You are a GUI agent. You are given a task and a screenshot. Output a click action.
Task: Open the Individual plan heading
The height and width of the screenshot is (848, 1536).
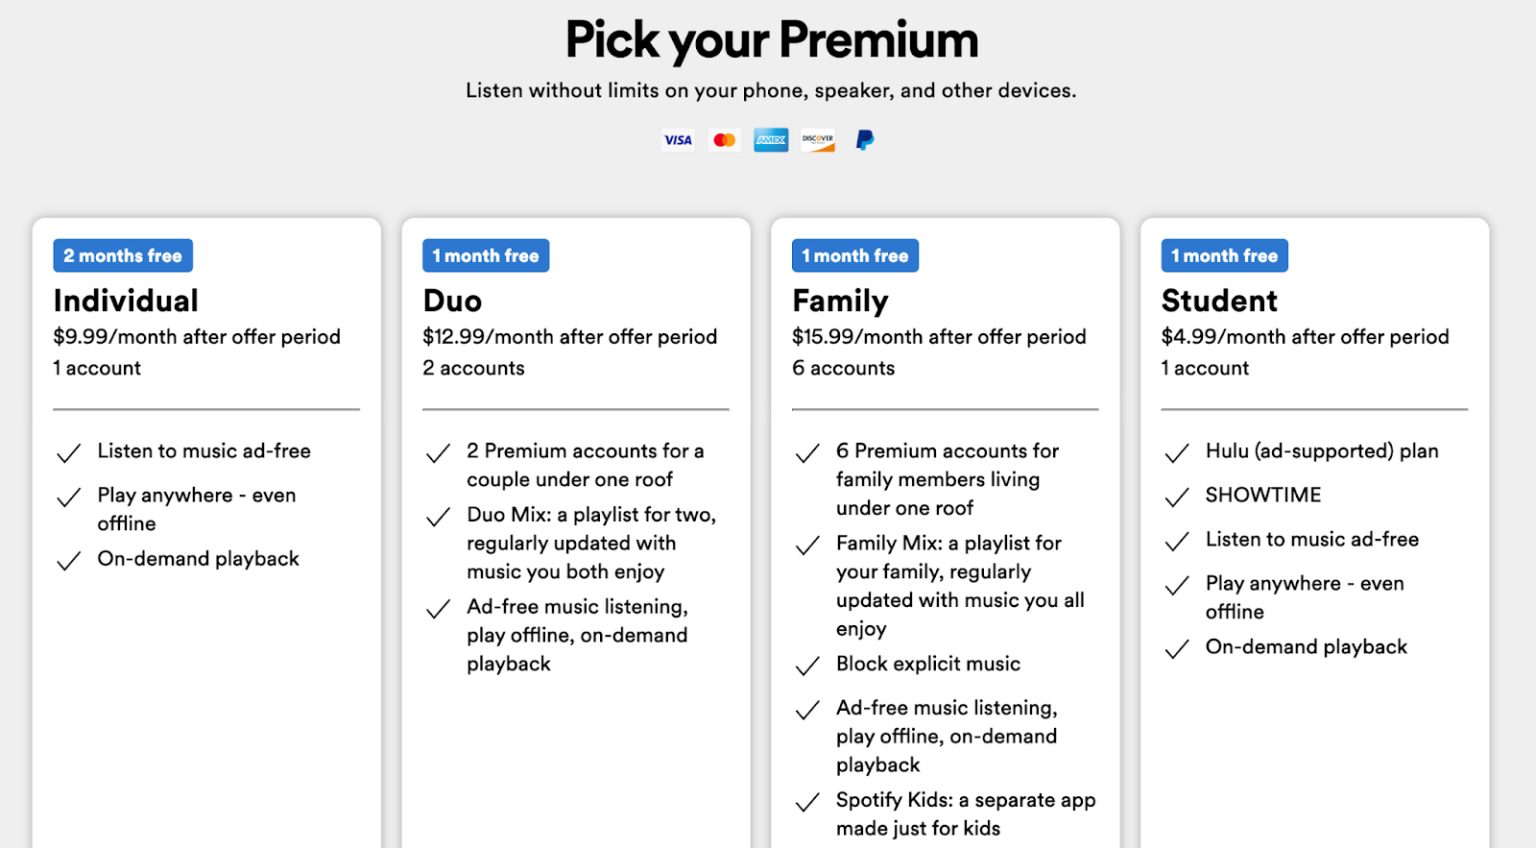click(126, 301)
